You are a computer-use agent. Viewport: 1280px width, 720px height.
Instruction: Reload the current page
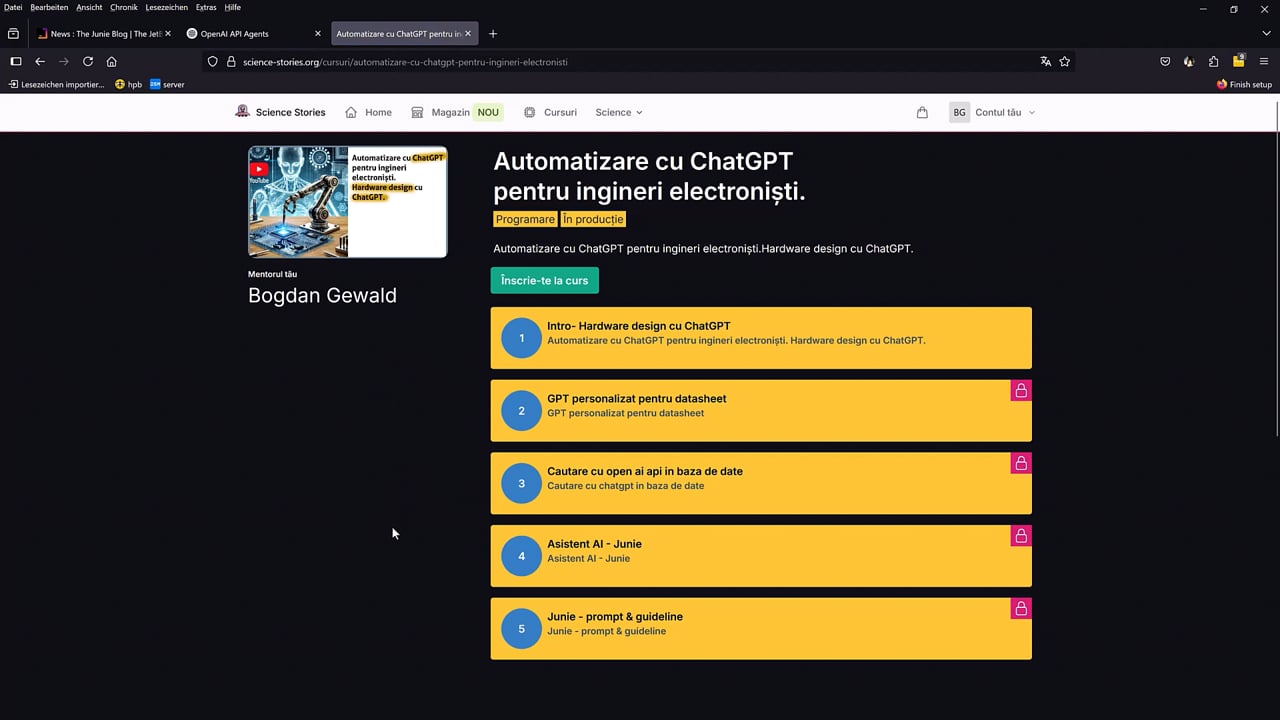[88, 61]
